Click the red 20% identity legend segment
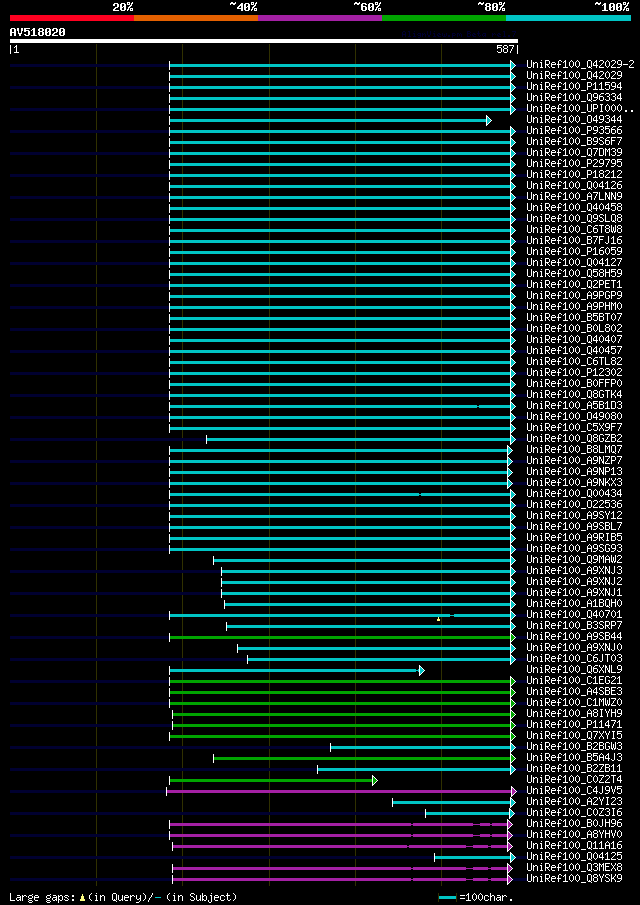Viewport: 640px width, 905px height. pyautogui.click(x=72, y=18)
